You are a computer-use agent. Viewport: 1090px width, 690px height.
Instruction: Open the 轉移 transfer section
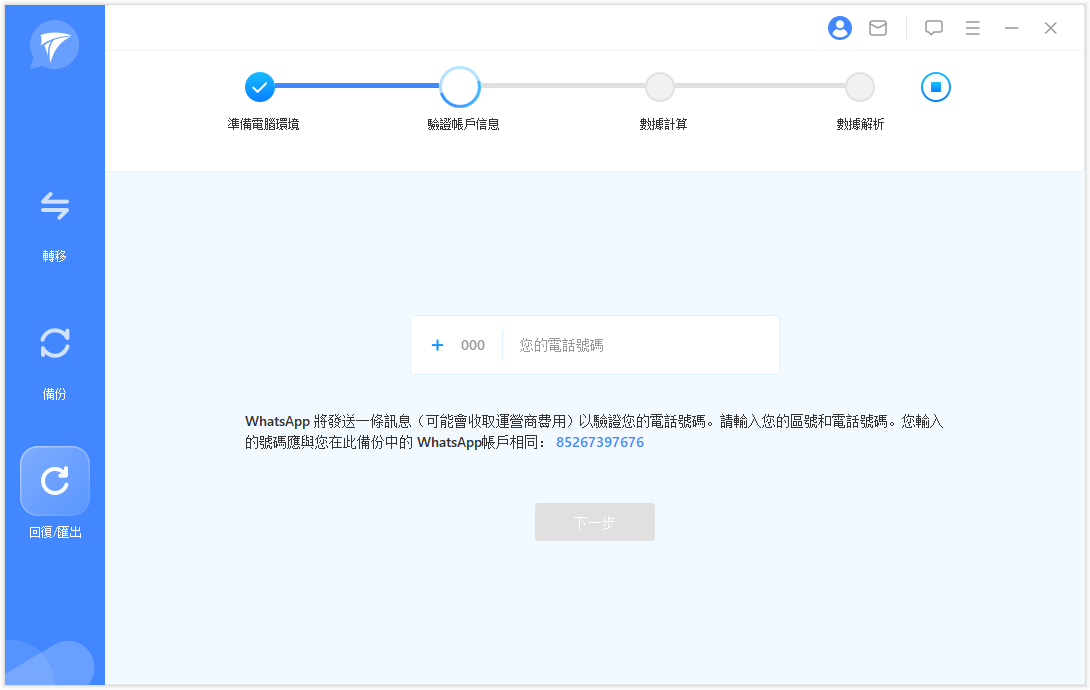tap(55, 206)
